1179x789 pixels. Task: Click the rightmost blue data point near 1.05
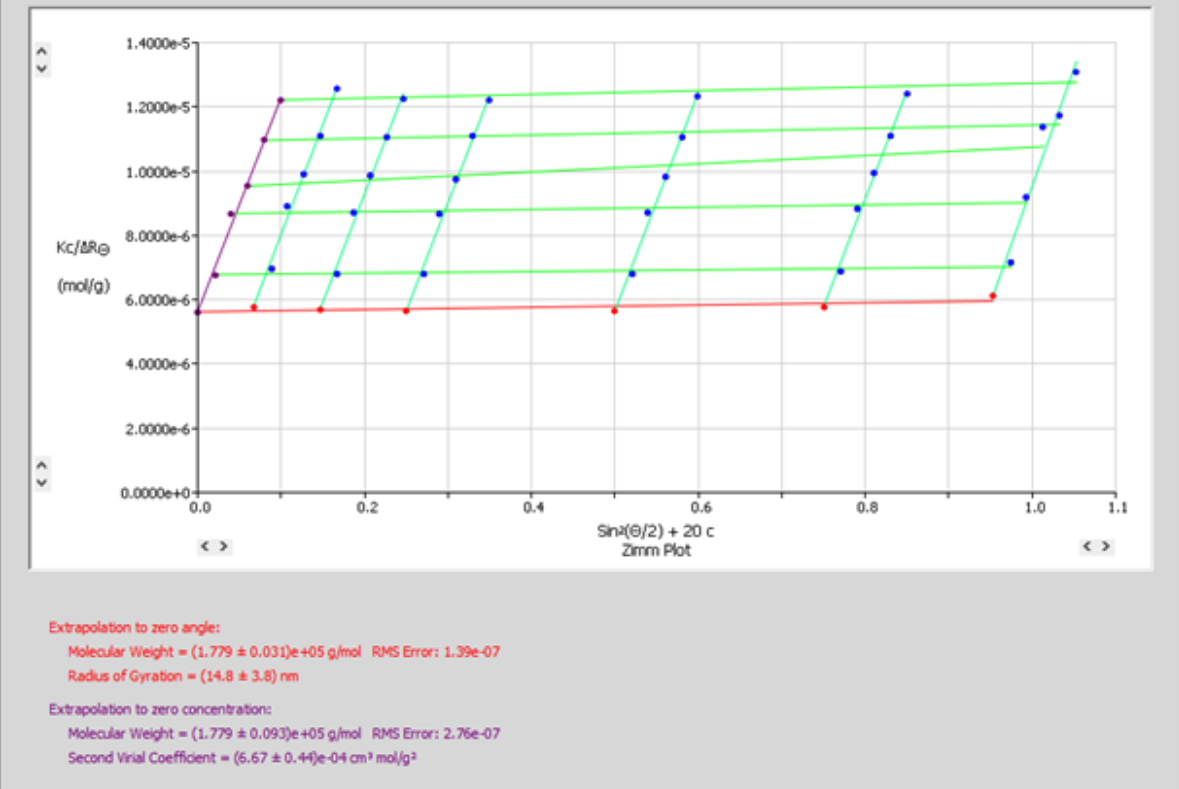(x=1076, y=71)
